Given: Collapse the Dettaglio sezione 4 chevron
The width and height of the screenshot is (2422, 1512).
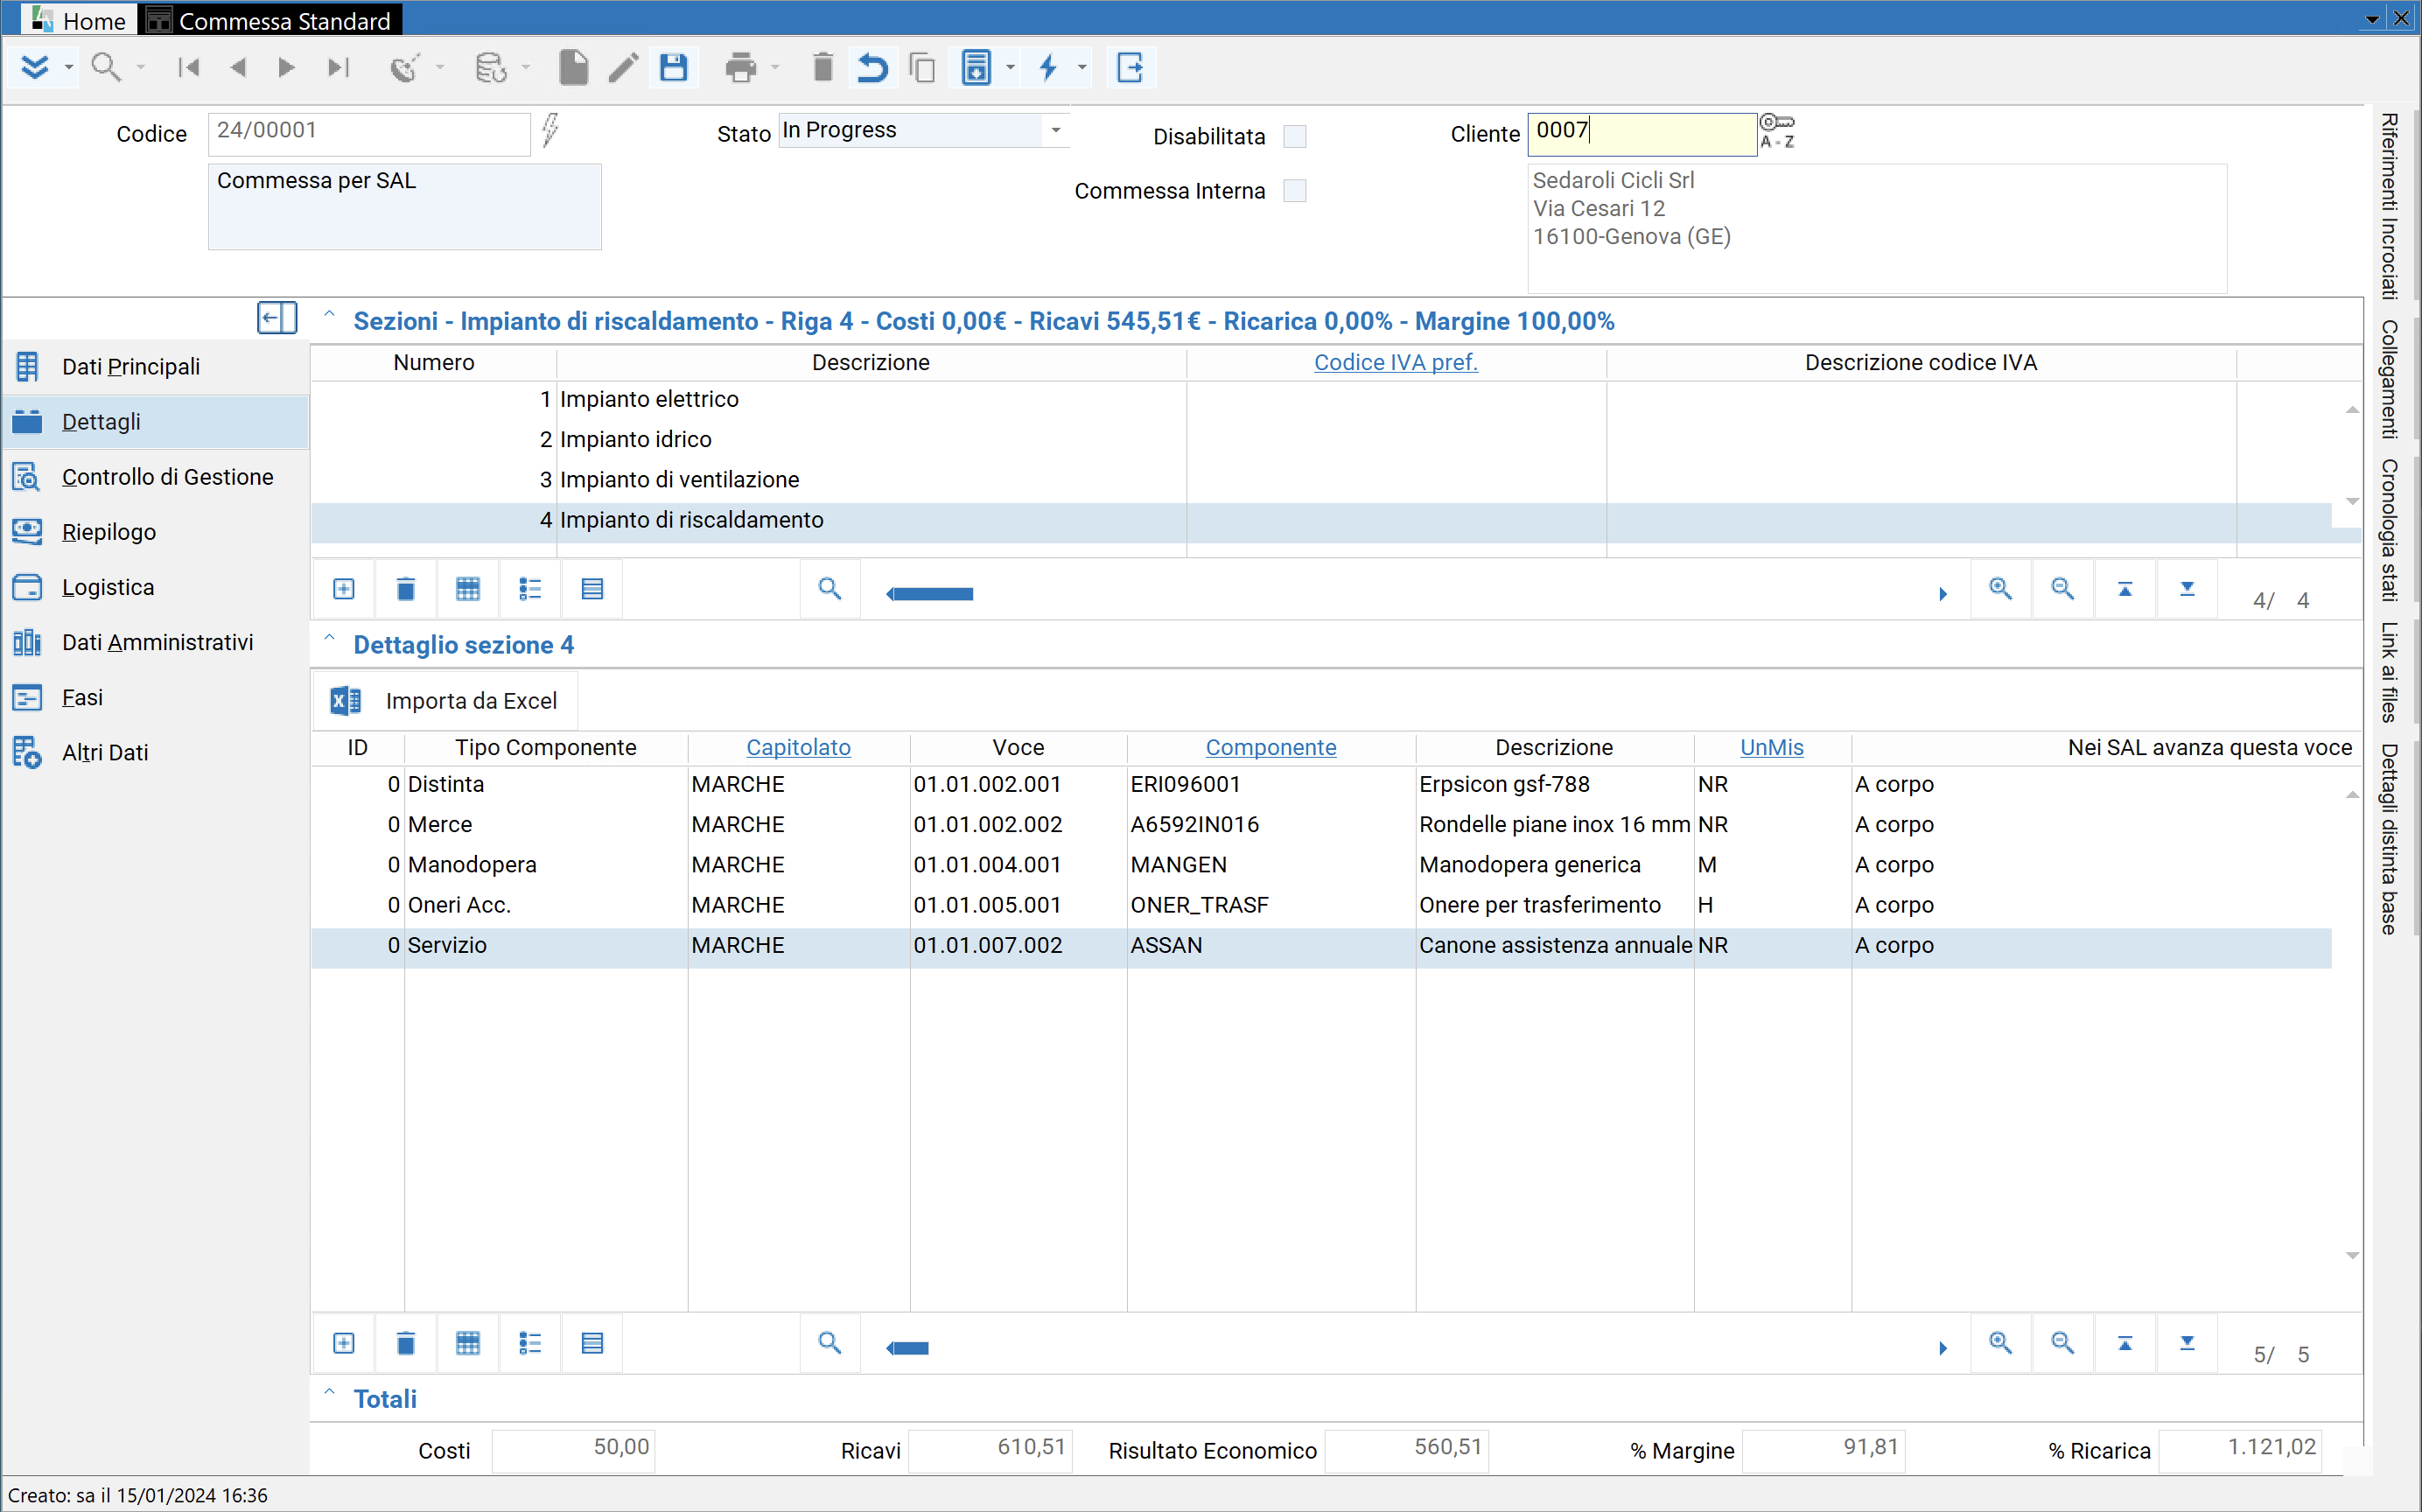Looking at the screenshot, I should (x=329, y=639).
